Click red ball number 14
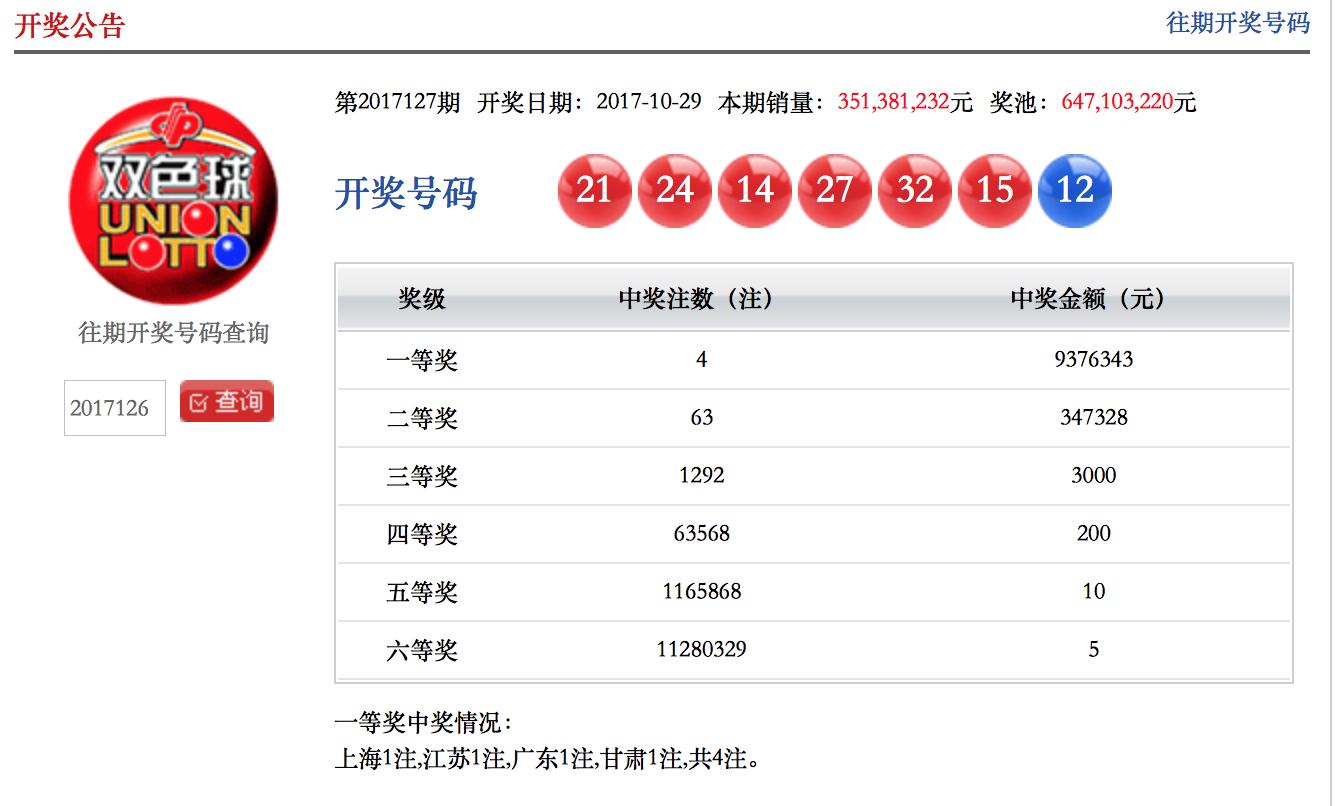1340x806 pixels. pyautogui.click(x=755, y=190)
